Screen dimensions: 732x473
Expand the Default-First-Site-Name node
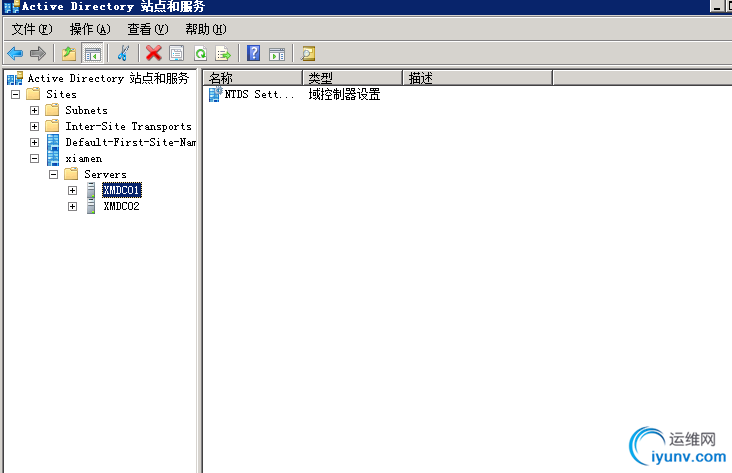tap(34, 142)
